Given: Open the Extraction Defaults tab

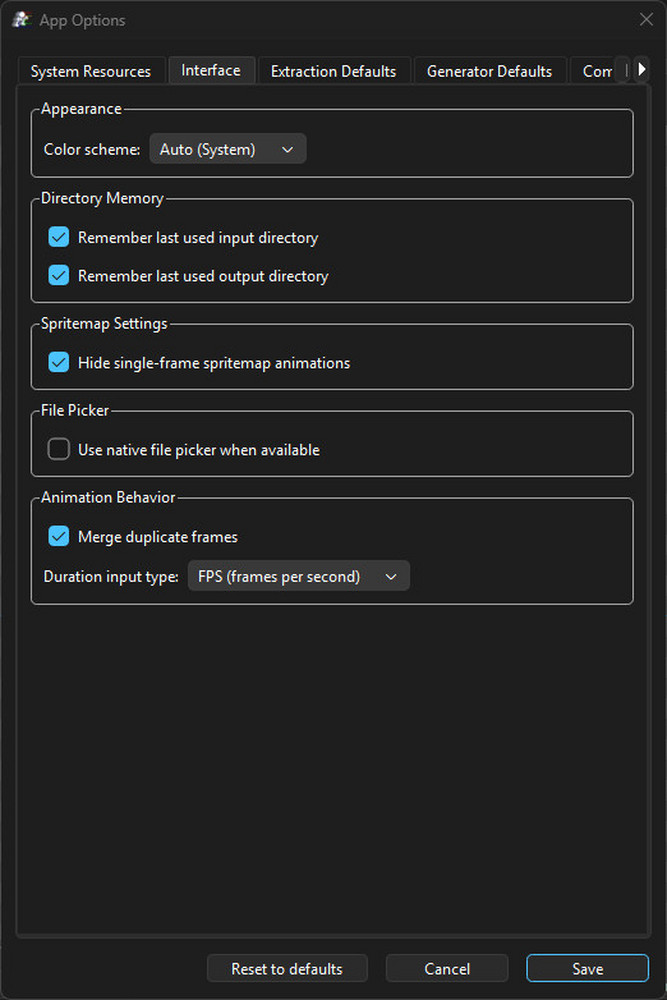Looking at the screenshot, I should pos(334,70).
